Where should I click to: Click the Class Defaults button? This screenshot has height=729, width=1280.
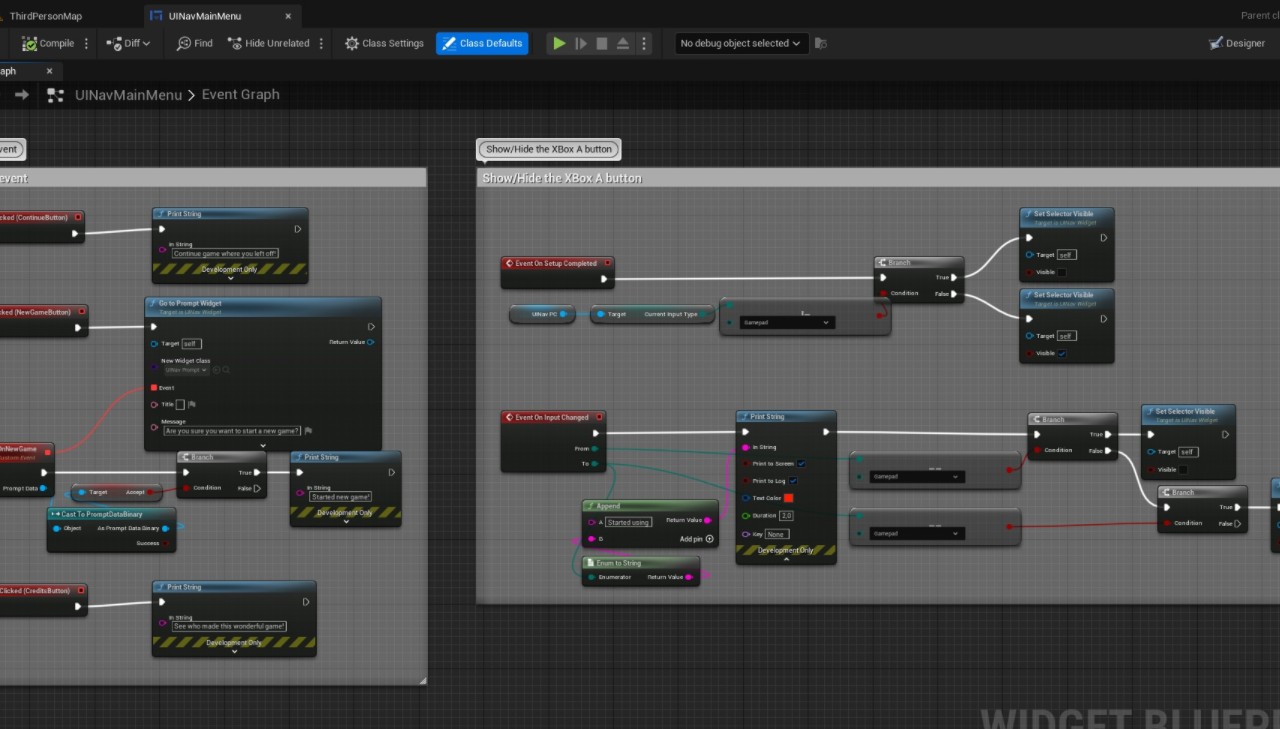(x=482, y=43)
